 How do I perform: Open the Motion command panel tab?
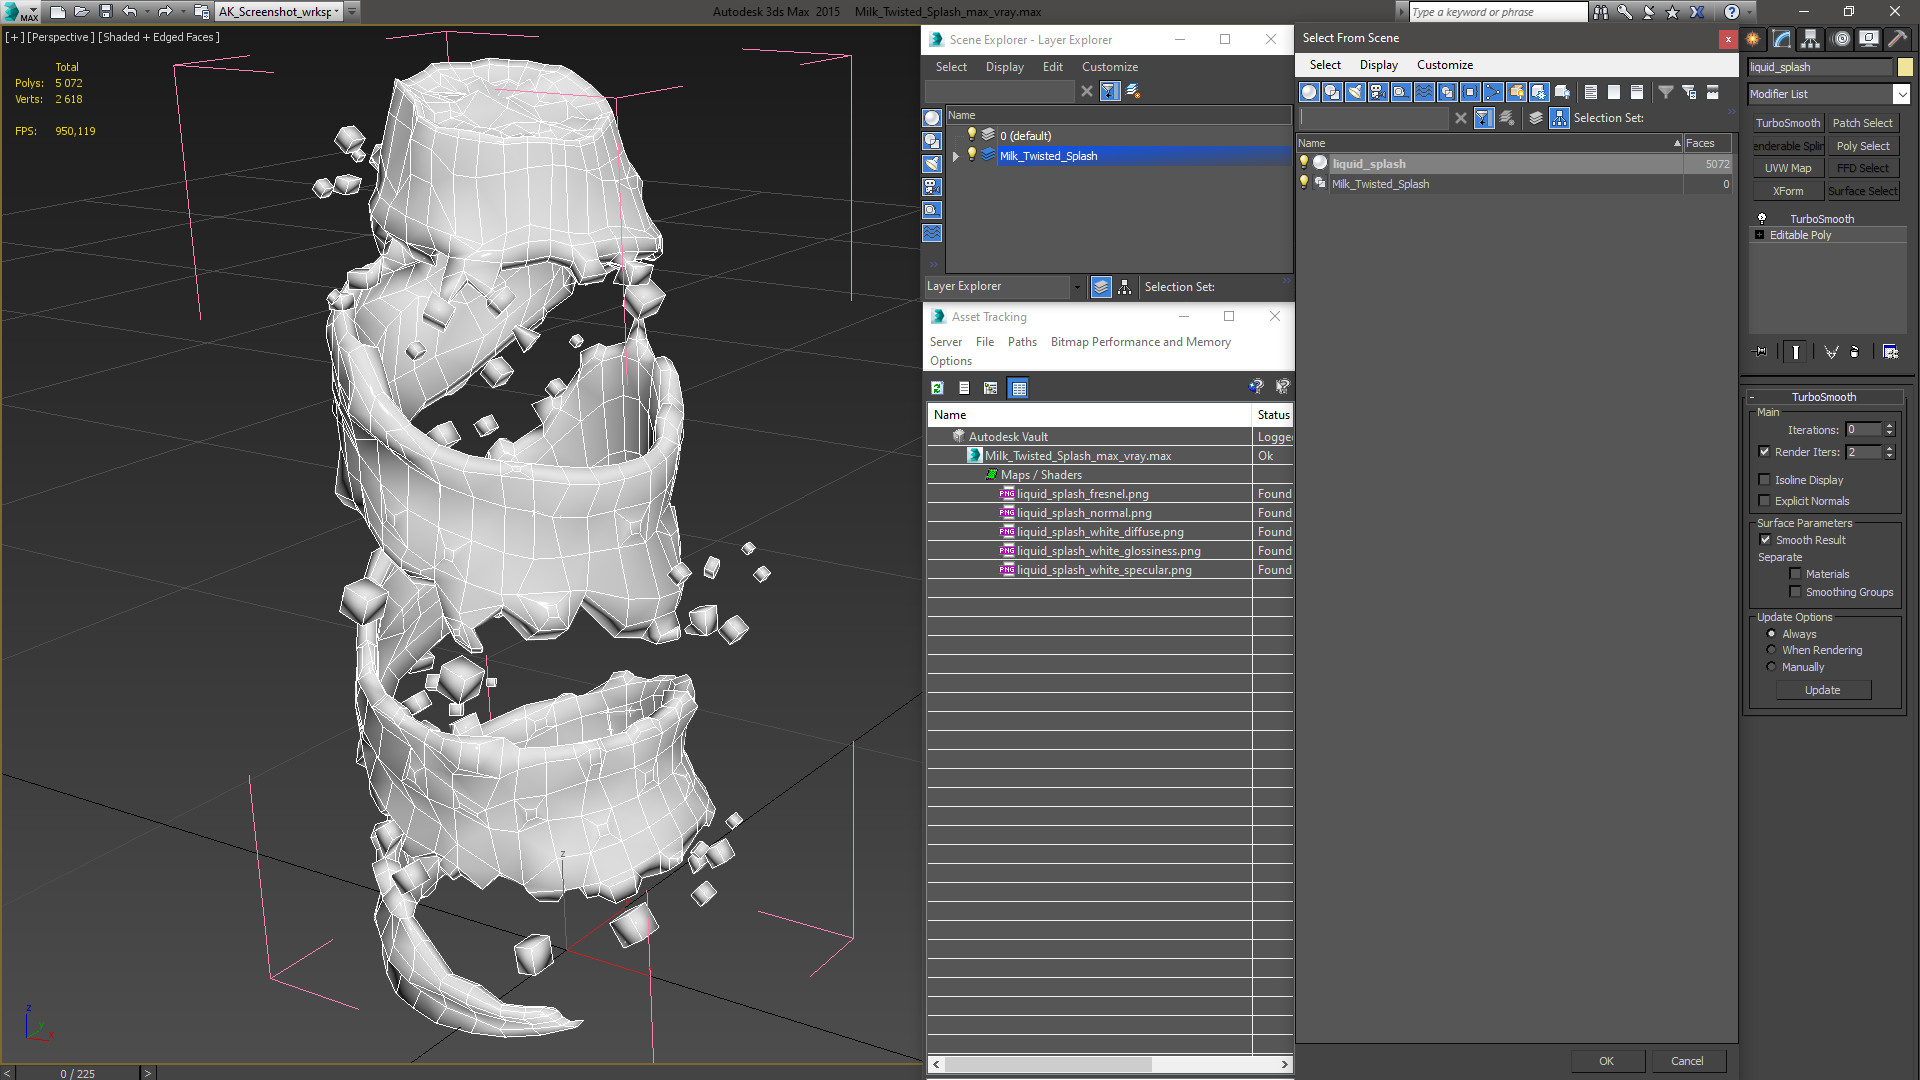[1840, 39]
